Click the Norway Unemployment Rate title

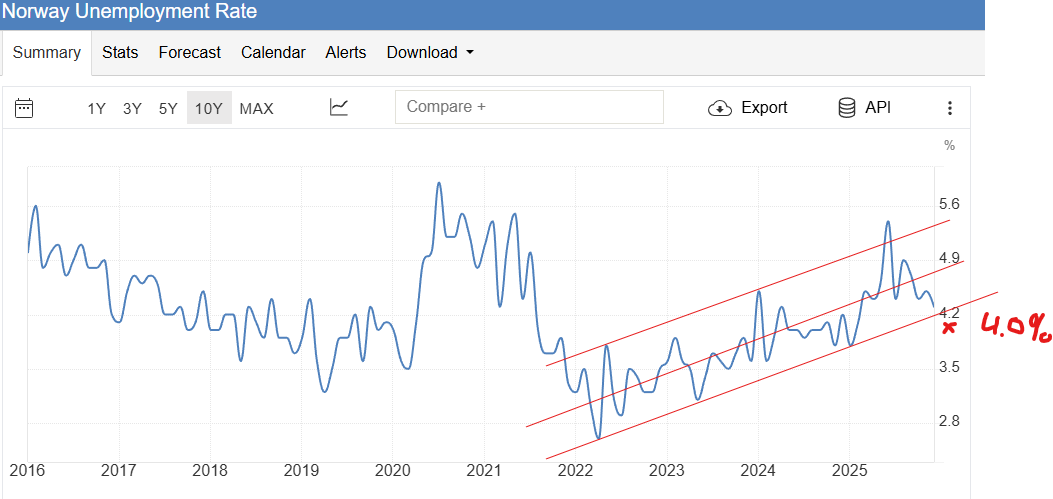point(129,12)
